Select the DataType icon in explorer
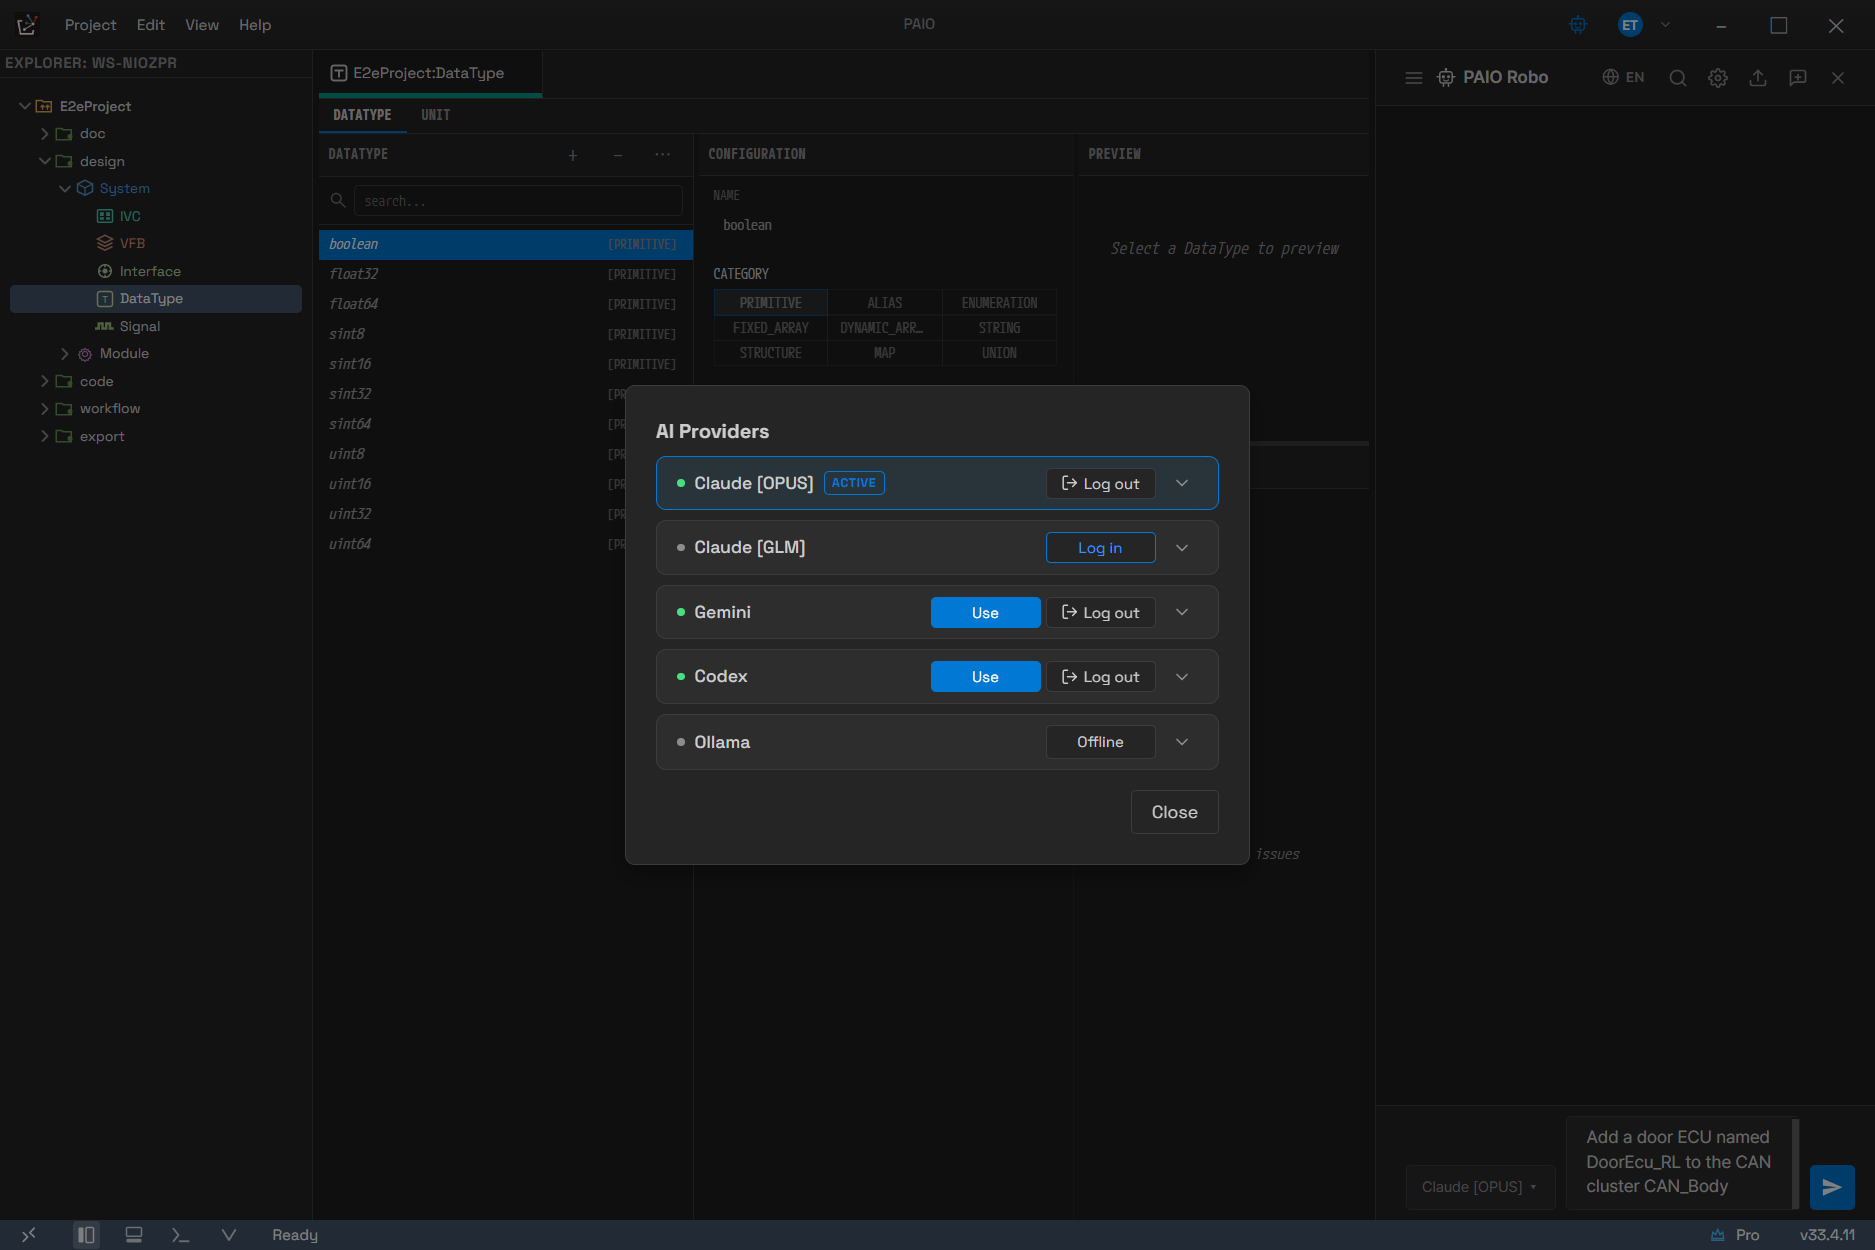The image size is (1875, 1250). [105, 299]
